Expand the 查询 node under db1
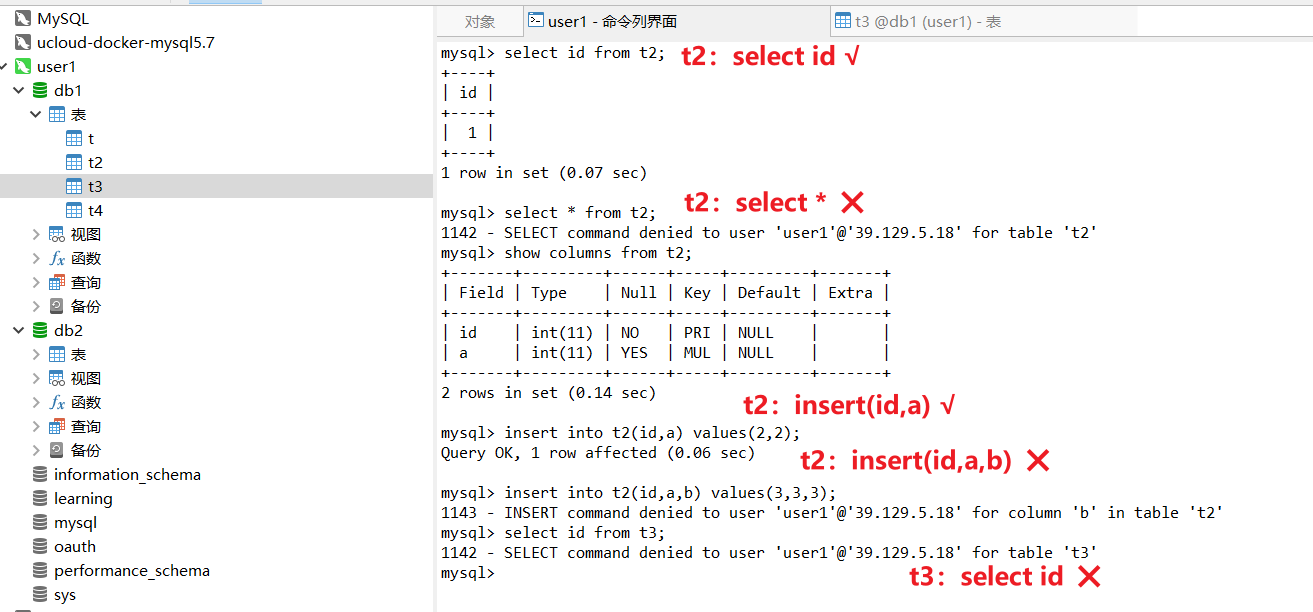This screenshot has width=1313, height=612. point(36,282)
